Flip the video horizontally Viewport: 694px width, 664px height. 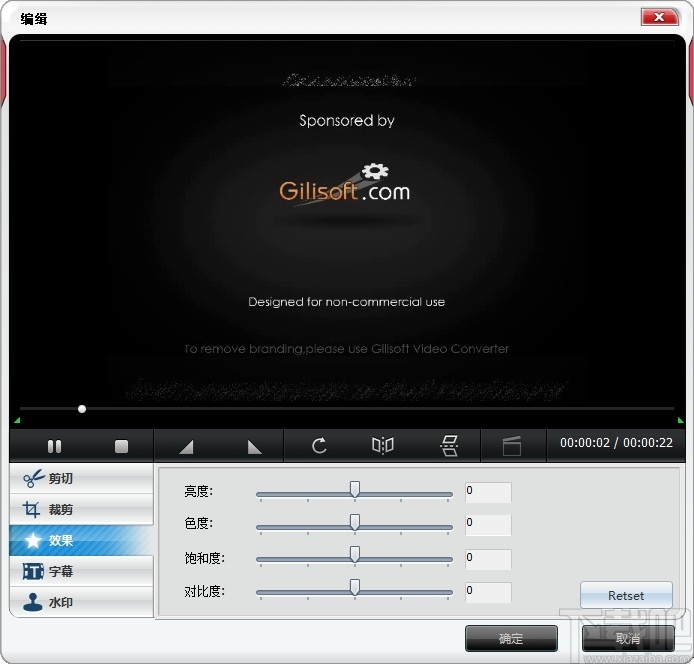pos(383,445)
